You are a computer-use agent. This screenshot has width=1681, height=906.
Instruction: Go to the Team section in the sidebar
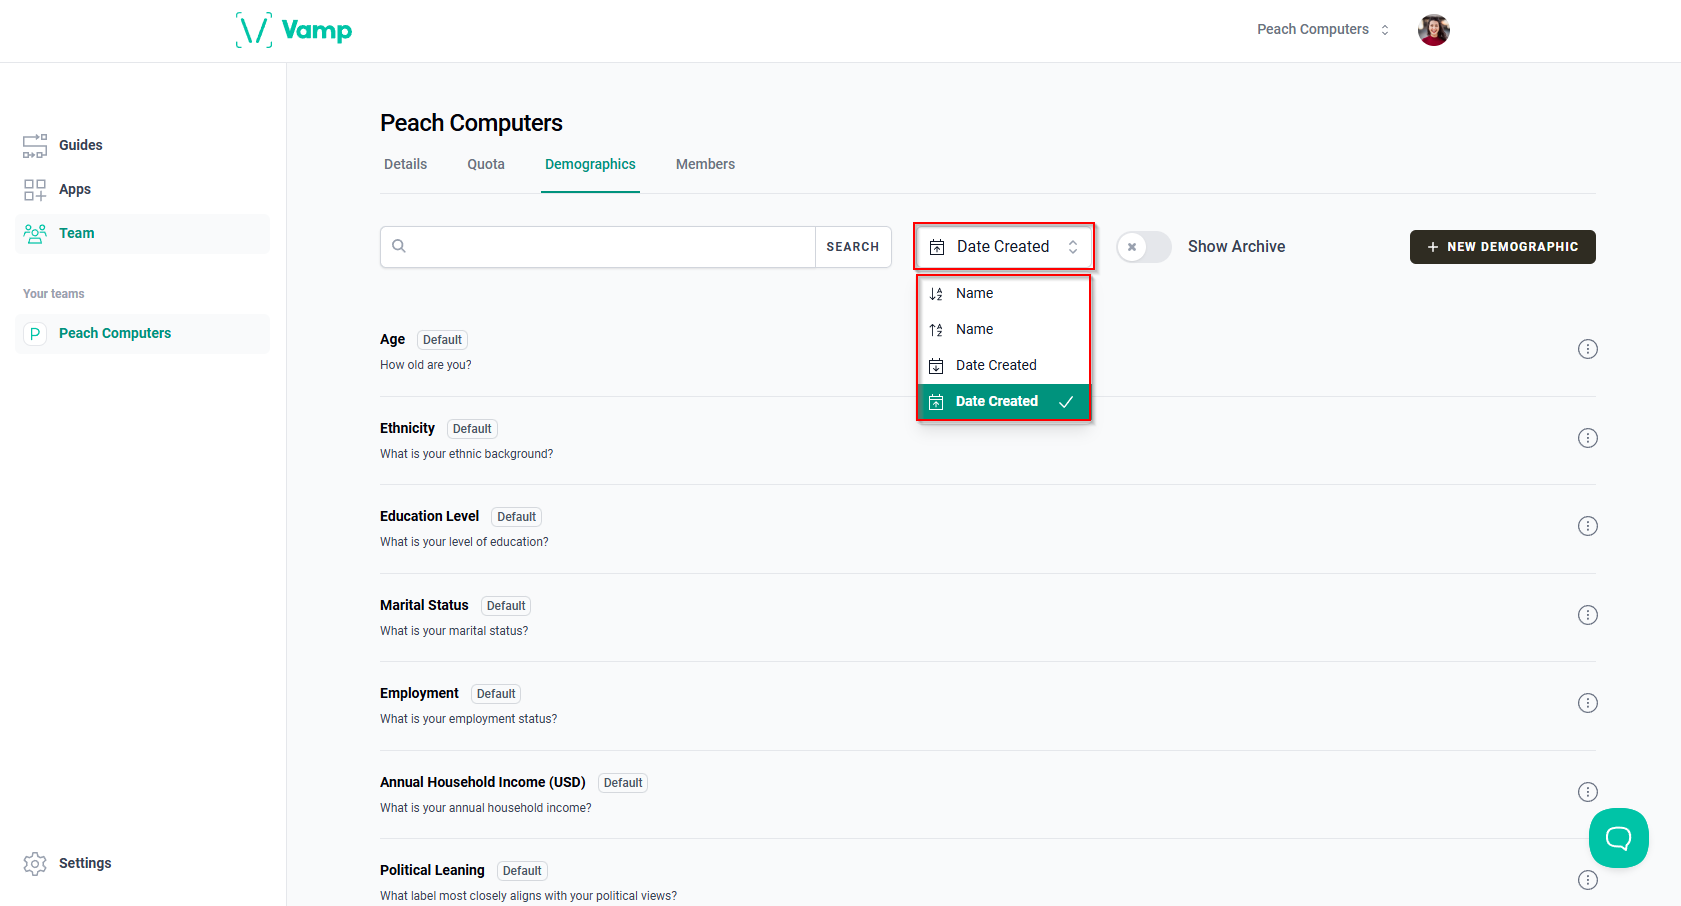pos(142,233)
